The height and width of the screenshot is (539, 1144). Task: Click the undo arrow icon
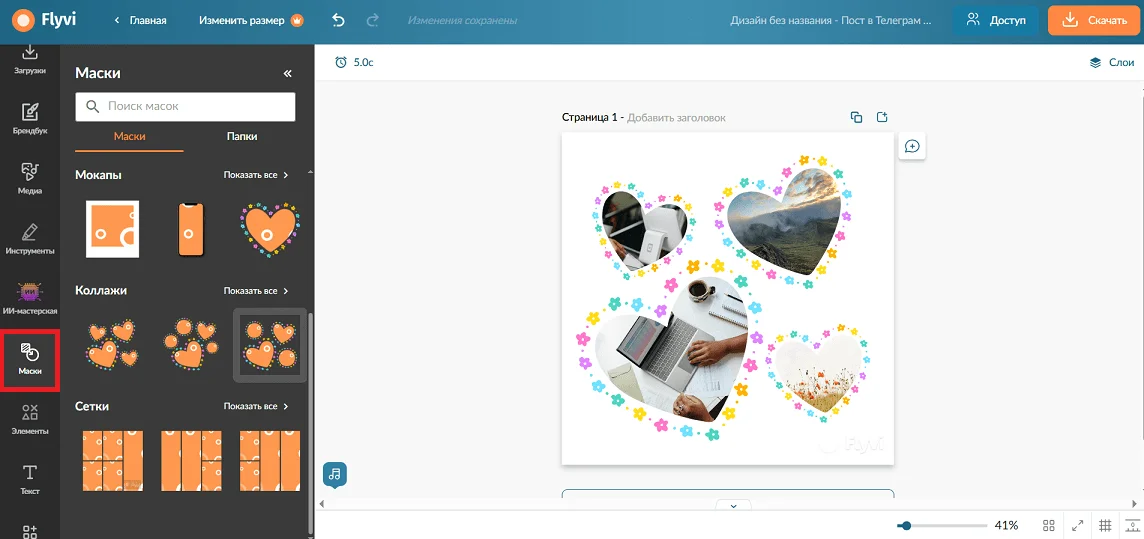338,20
